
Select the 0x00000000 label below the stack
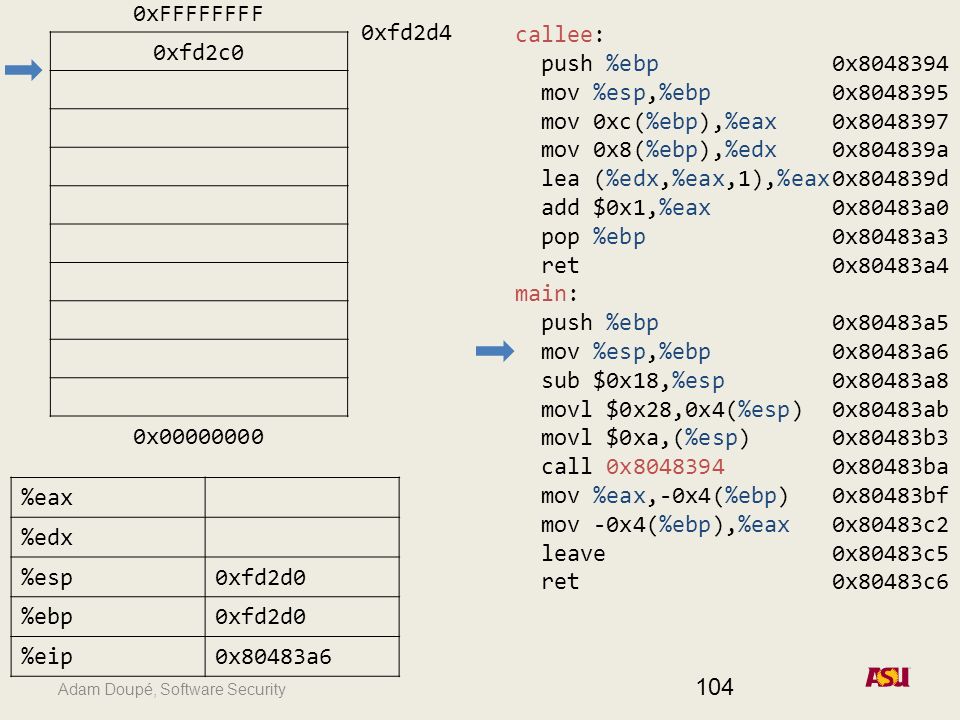(x=198, y=437)
